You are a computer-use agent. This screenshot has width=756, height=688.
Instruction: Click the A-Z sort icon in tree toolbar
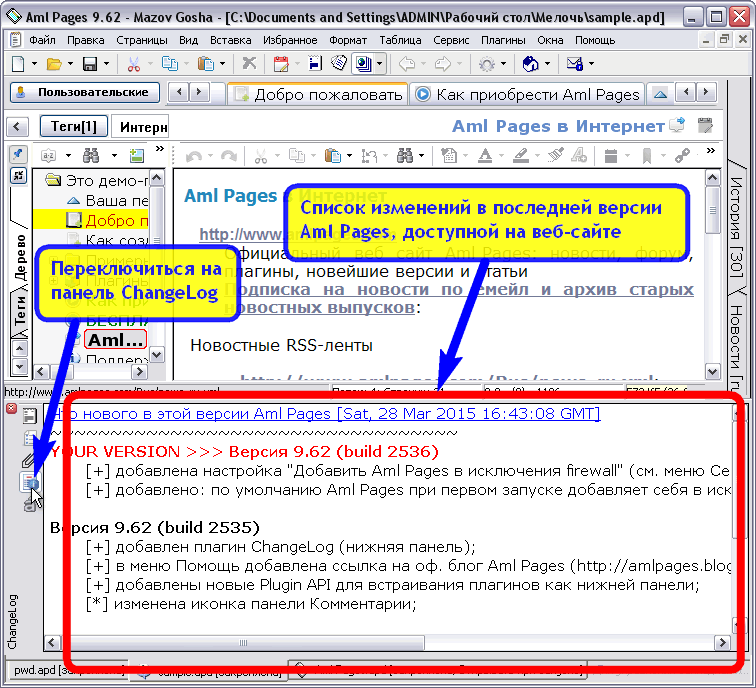49,155
